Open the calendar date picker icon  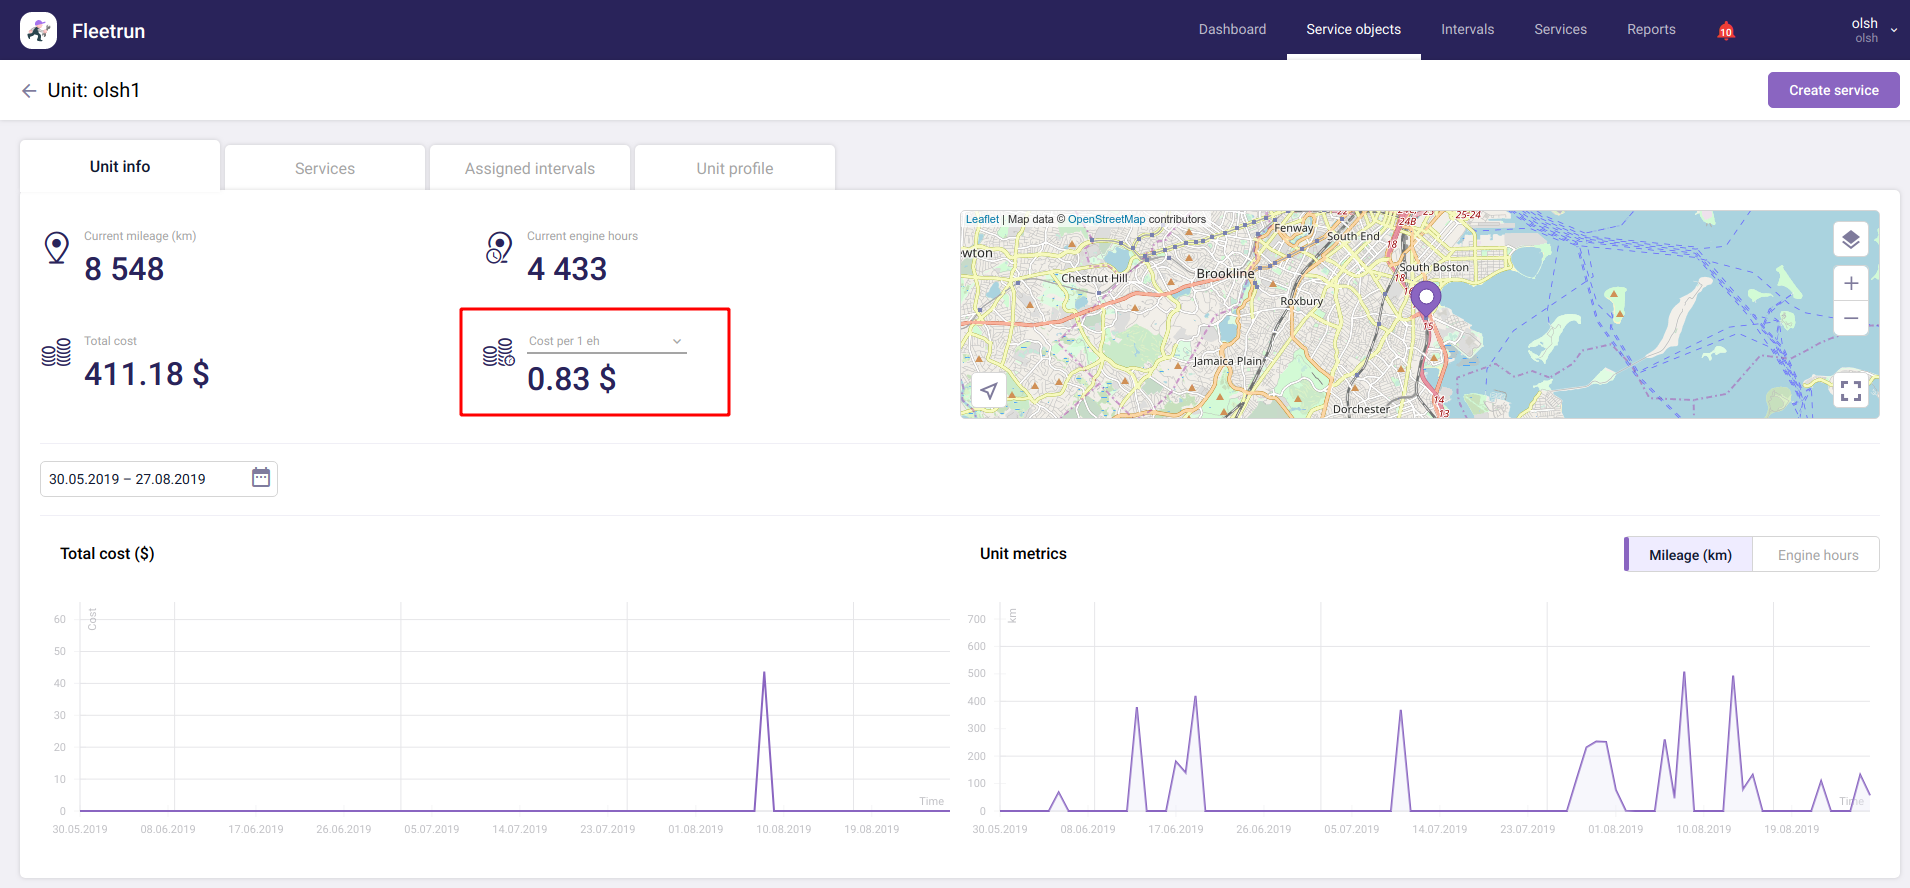[261, 478]
